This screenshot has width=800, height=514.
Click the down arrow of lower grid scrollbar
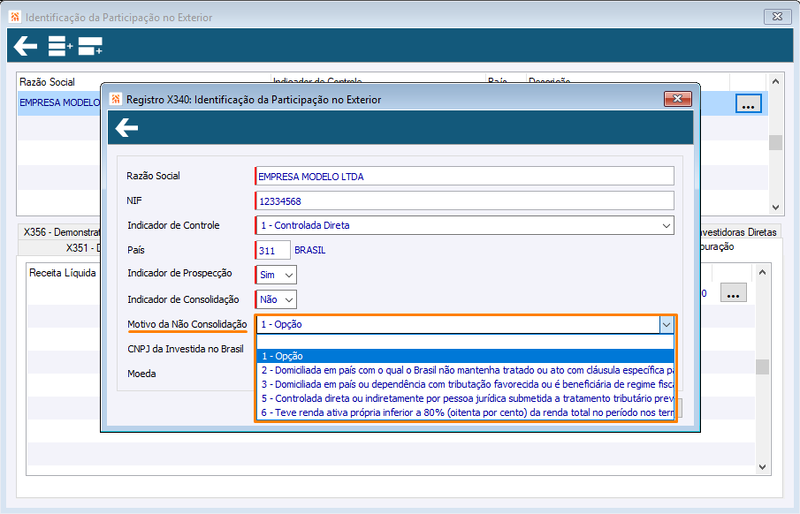[762, 467]
